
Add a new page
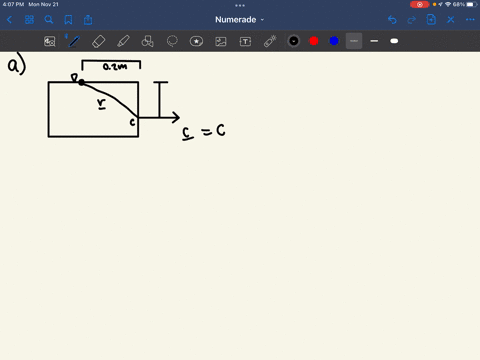431,20
